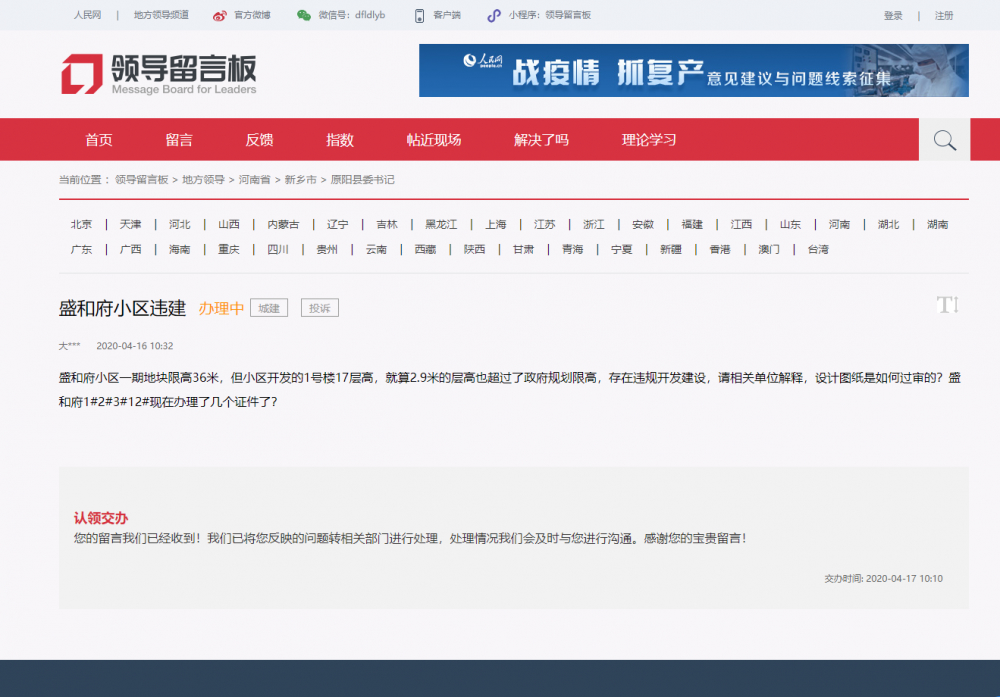This screenshot has width=1000, height=697.
Task: Adjust text size with the T icon
Action: (948, 305)
